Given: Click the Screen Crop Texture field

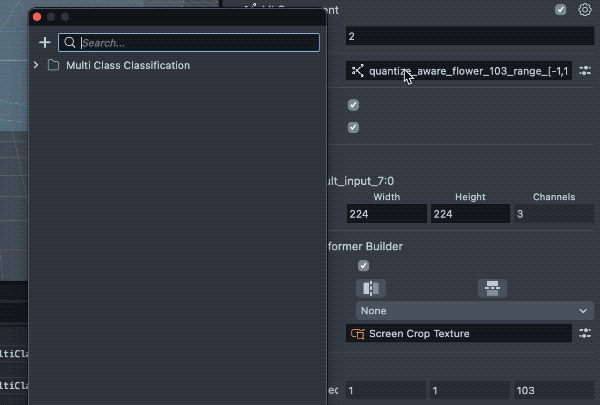Looking at the screenshot, I should (x=459, y=333).
